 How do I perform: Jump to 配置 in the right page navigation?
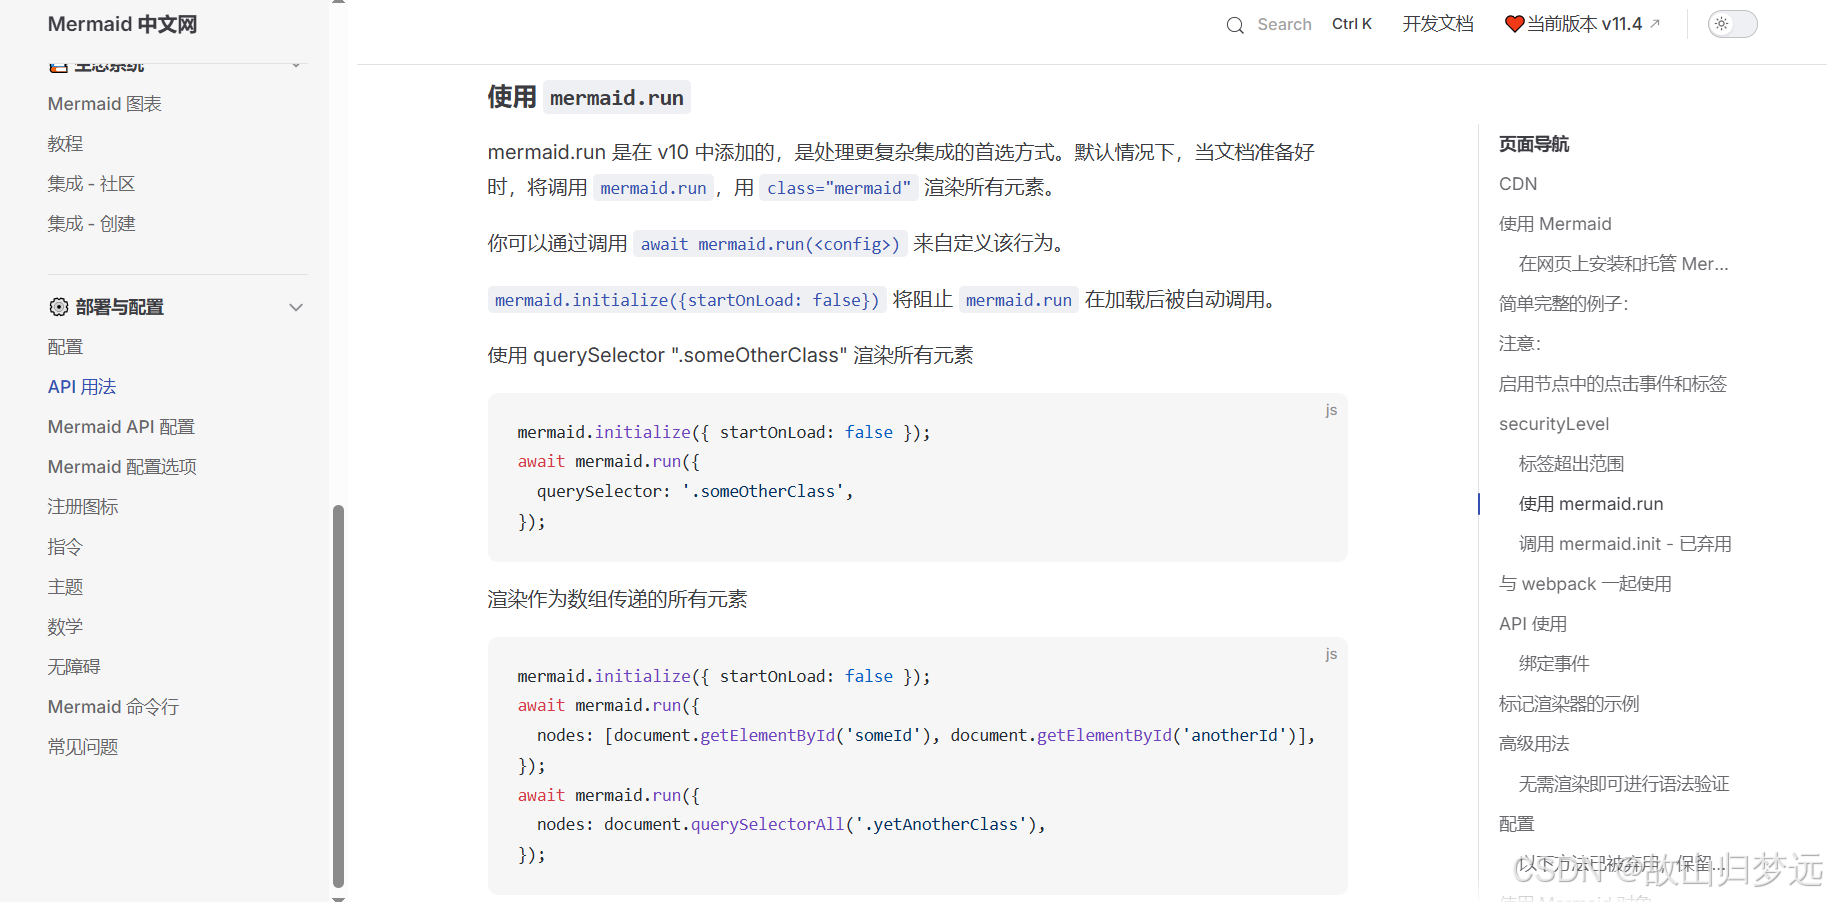(x=1516, y=824)
